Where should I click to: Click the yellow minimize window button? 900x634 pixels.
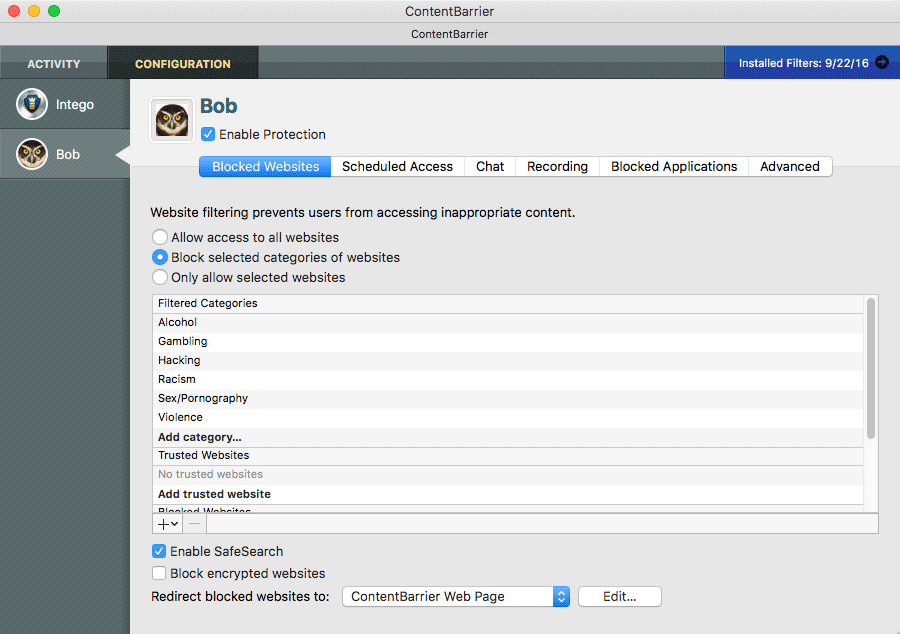34,11
